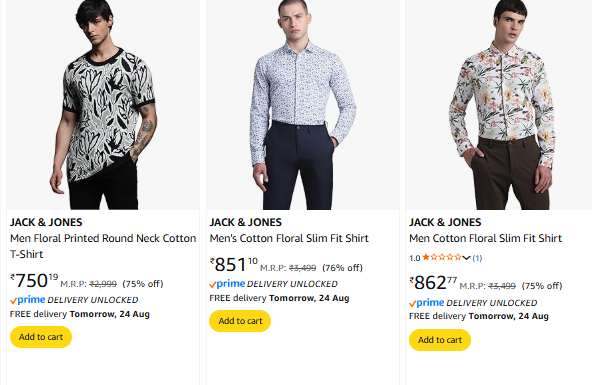
Task: Click the ₹851 price of the shirt
Action: [234, 264]
